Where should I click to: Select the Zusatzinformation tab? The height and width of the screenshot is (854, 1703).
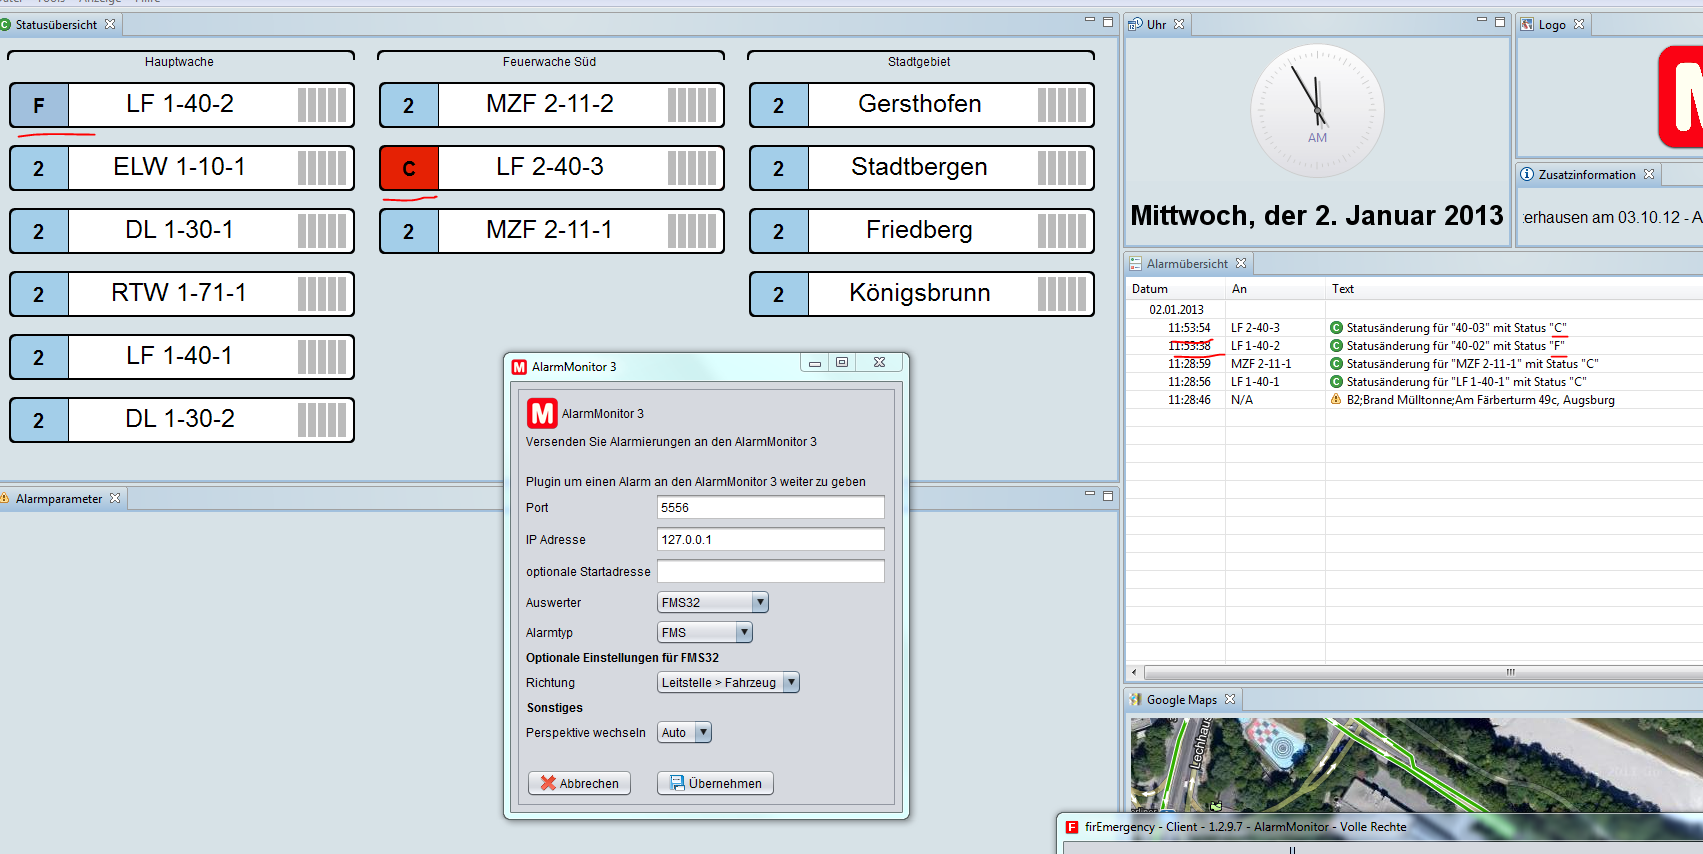pyautogui.click(x=1586, y=174)
